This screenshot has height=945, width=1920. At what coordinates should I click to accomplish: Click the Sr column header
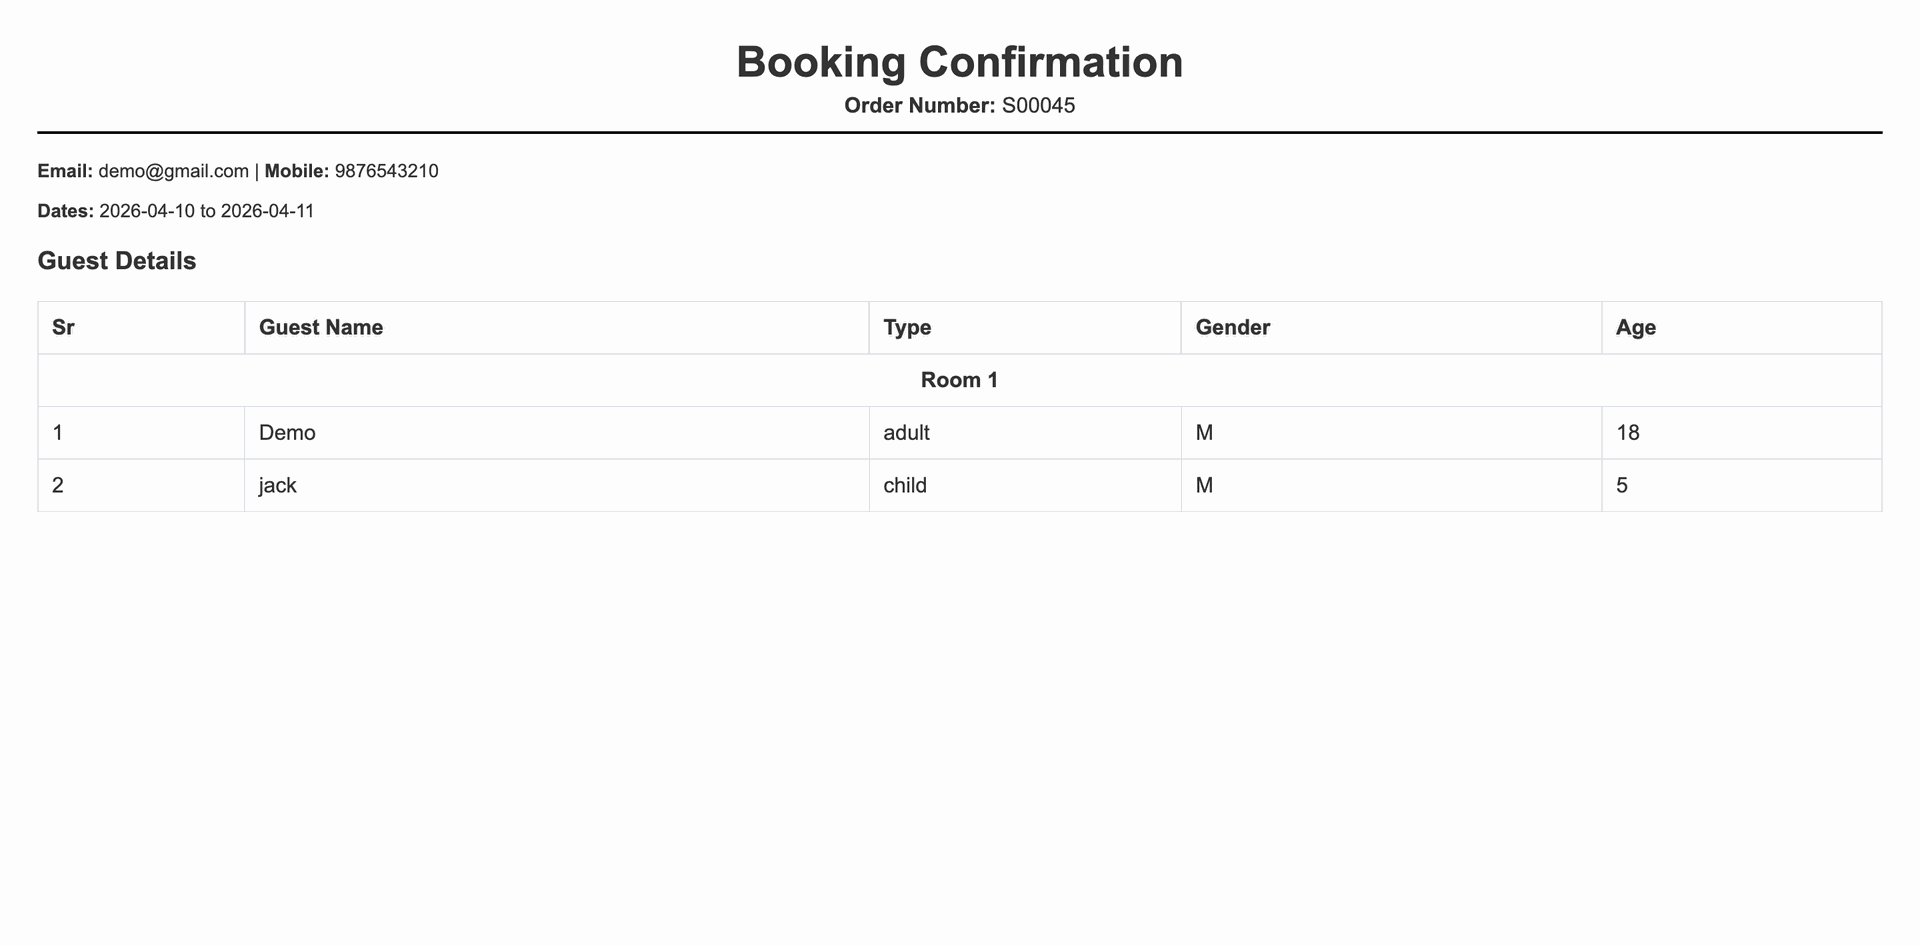[141, 328]
